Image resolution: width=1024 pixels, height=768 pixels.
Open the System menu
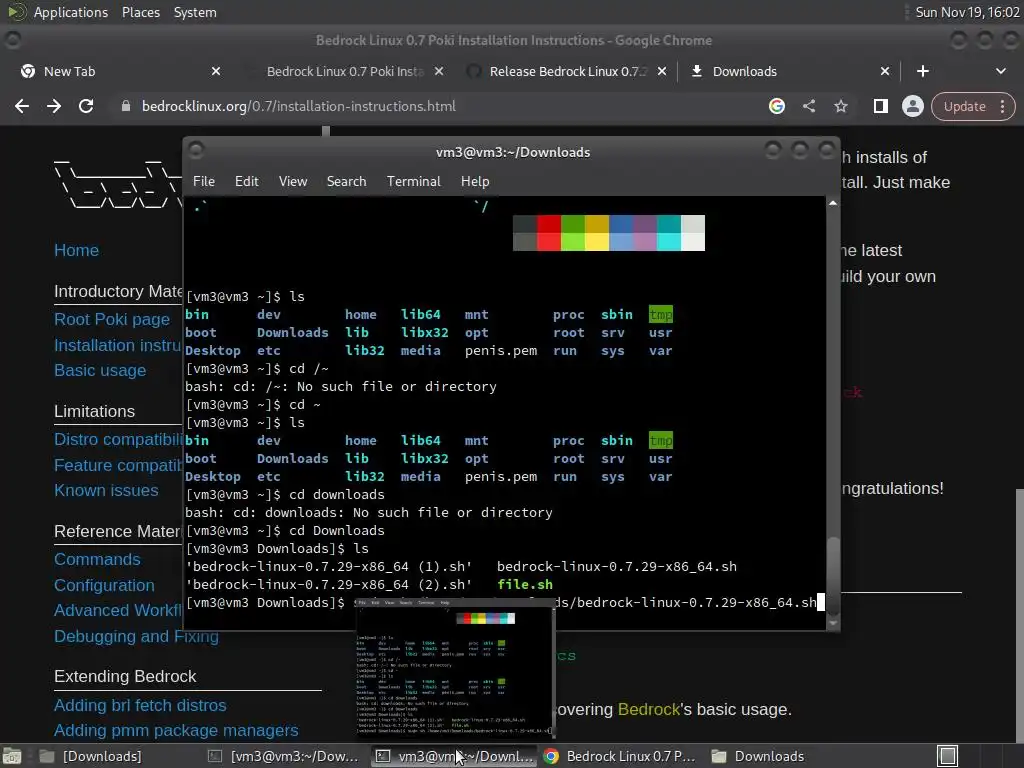[x=195, y=12]
